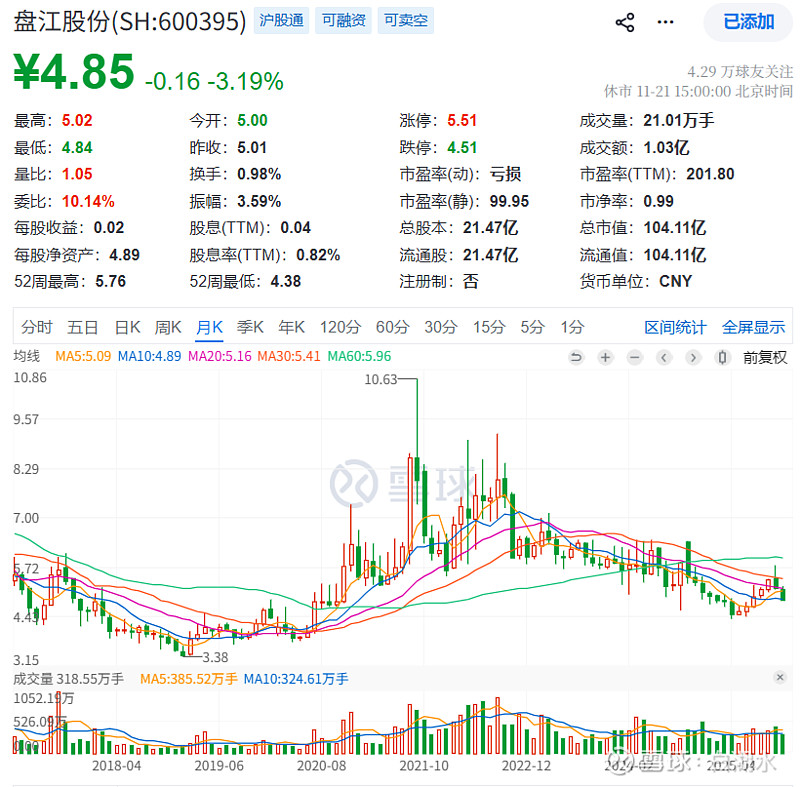Image resolution: width=800 pixels, height=787 pixels.
Task: Click the 成交量 318.55万手 label
Action: tap(68, 679)
